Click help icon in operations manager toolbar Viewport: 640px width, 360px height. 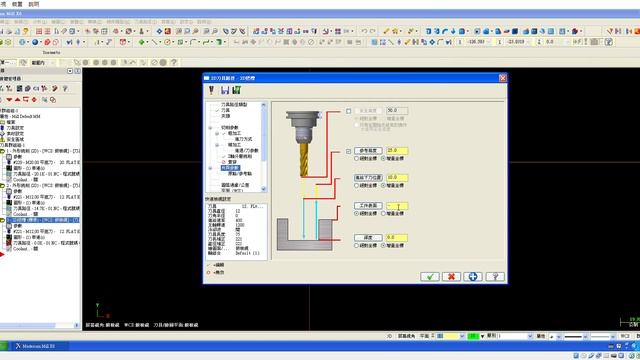pyautogui.click(x=65, y=88)
